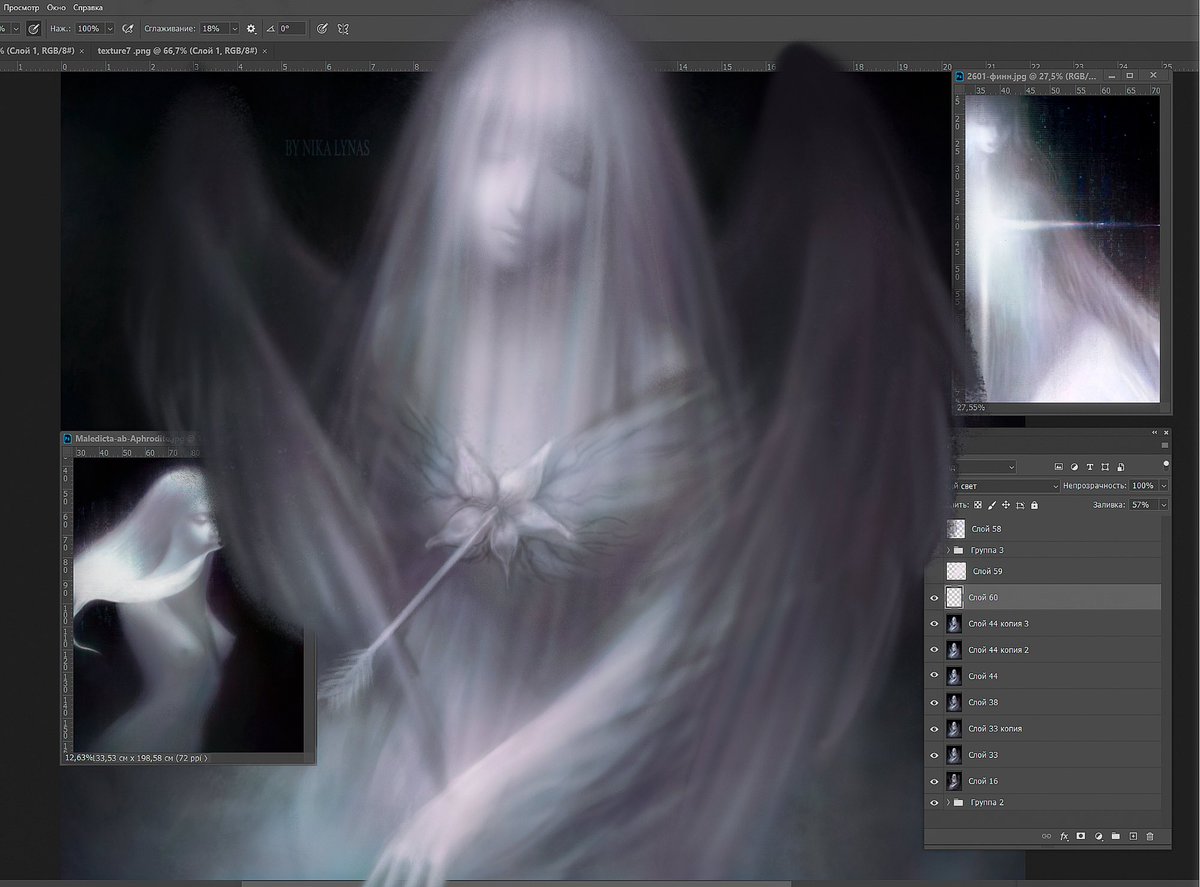Open Заливка fill slider arrow
Viewport: 1200px width, 887px height.
pos(1163,506)
